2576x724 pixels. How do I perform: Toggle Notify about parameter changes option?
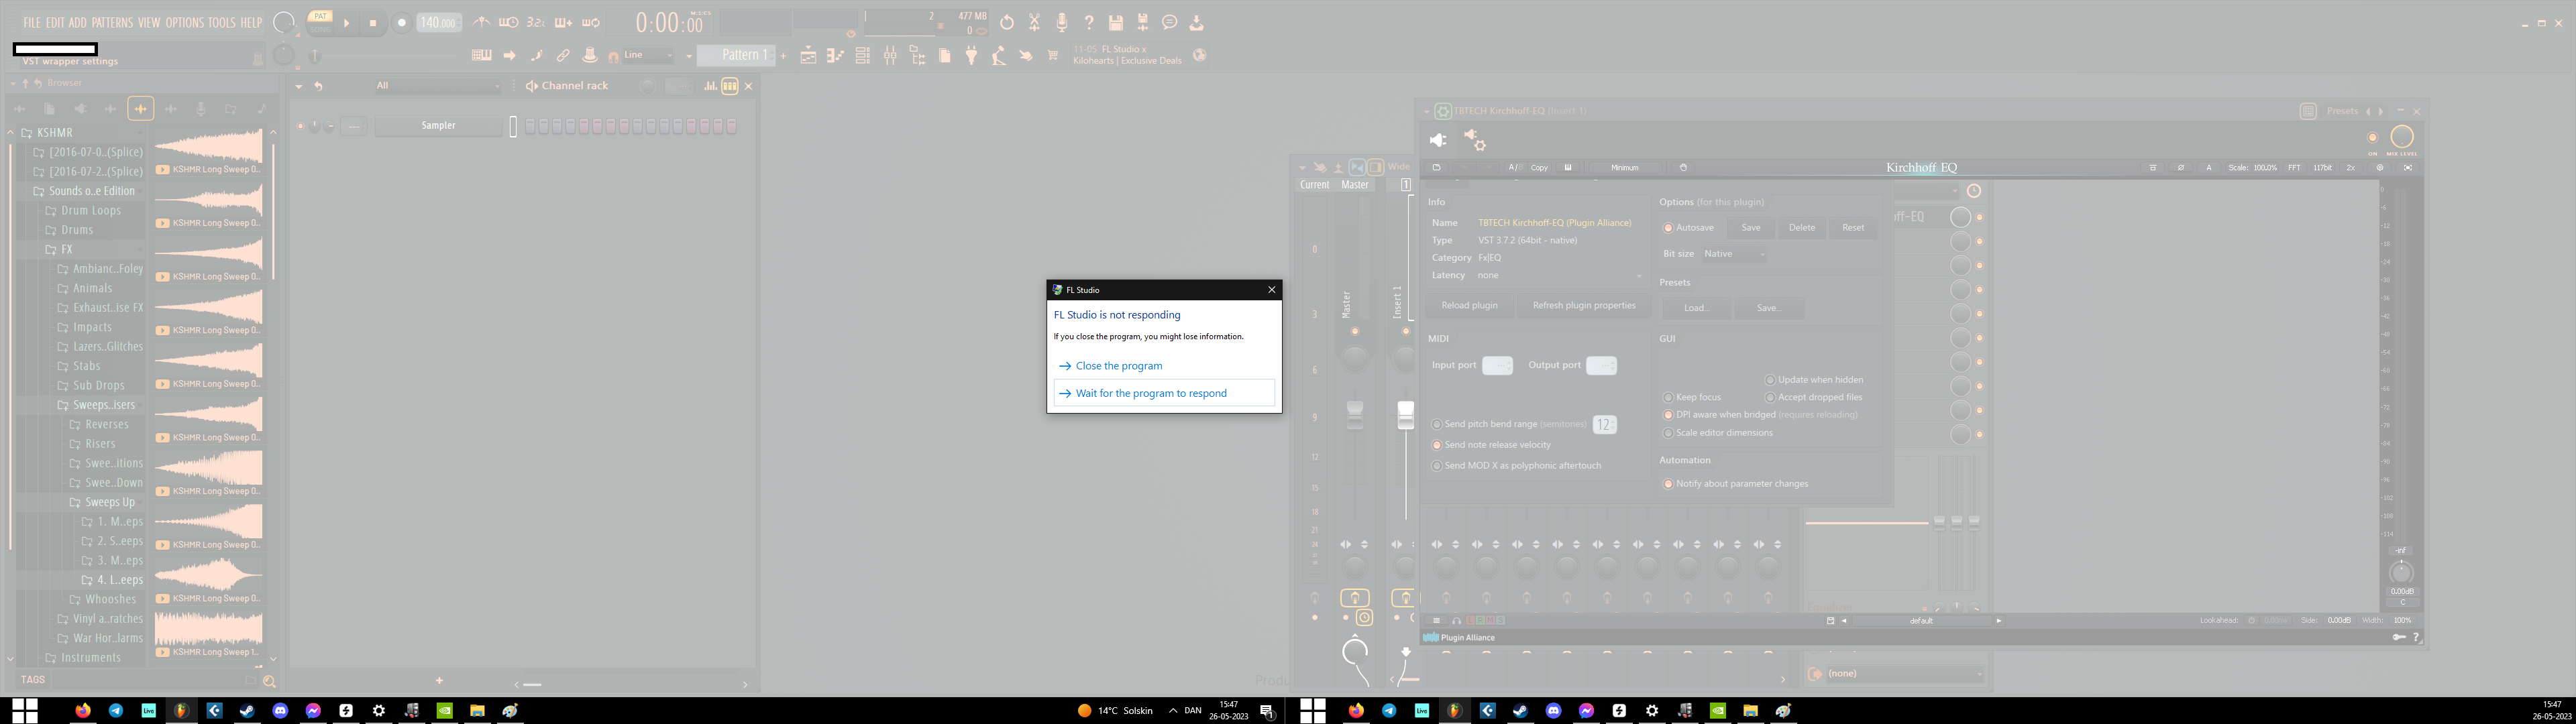1668,484
